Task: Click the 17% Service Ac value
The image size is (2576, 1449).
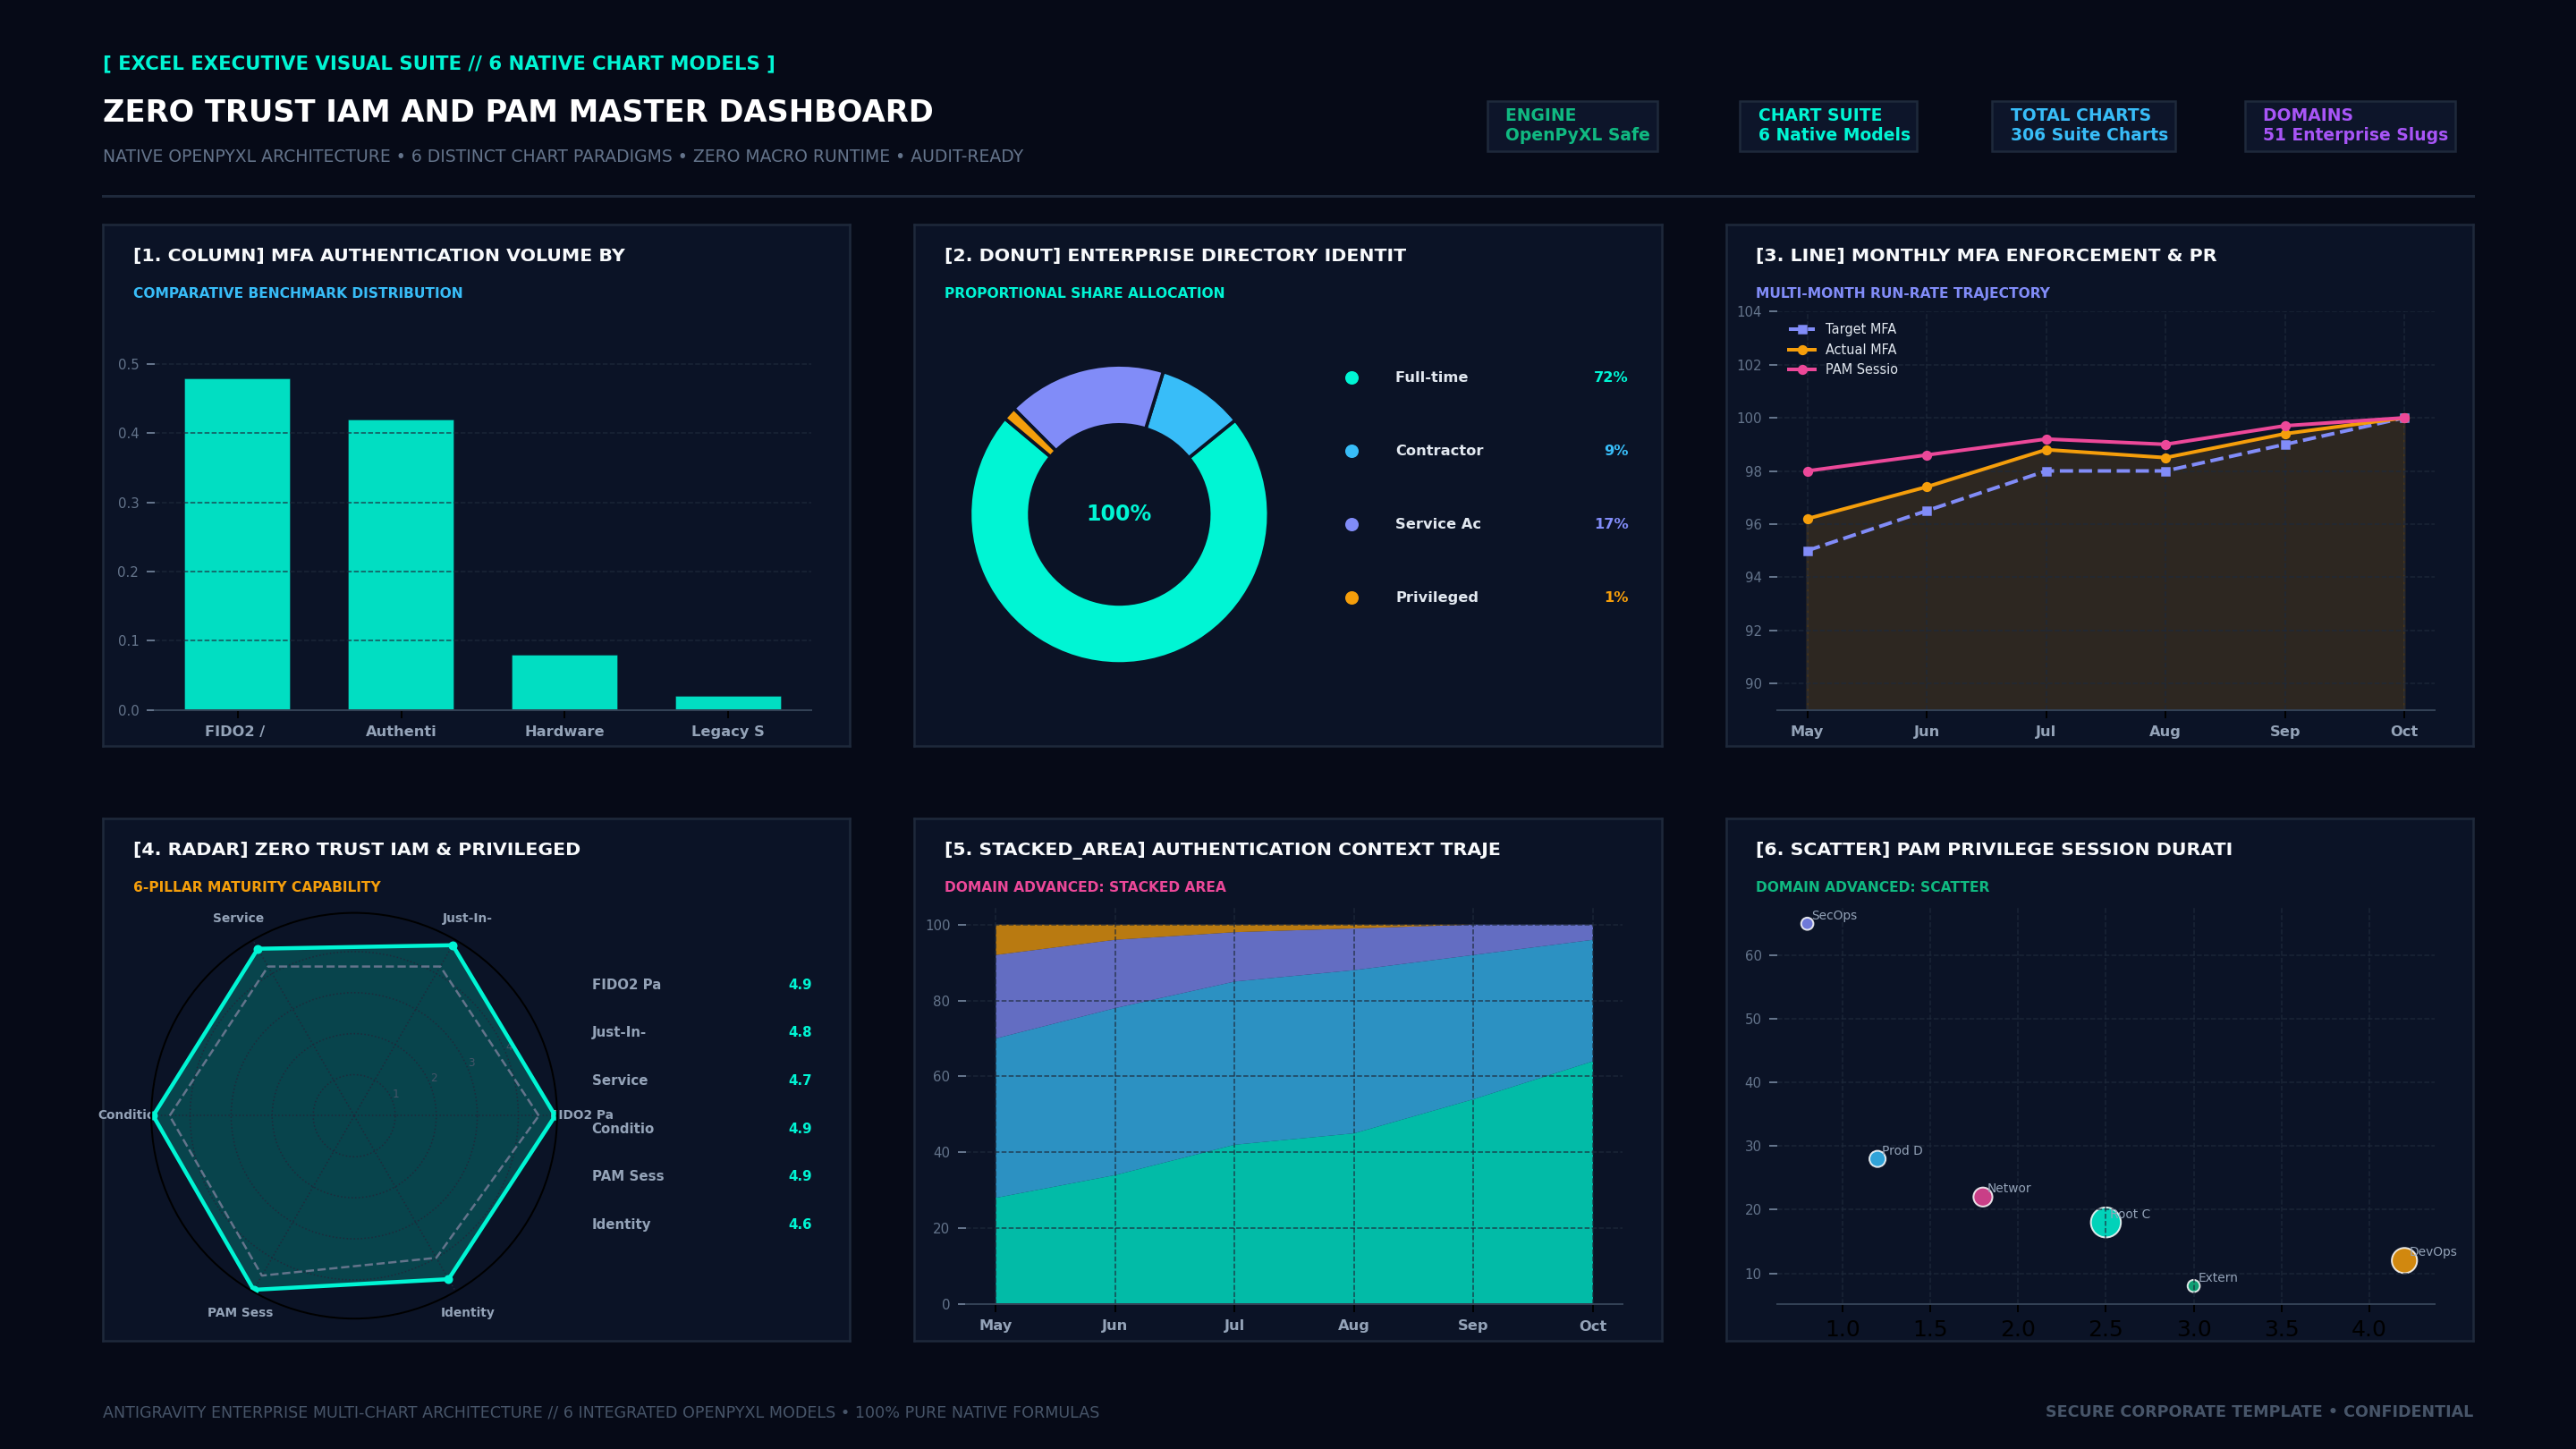Action: 1611,524
